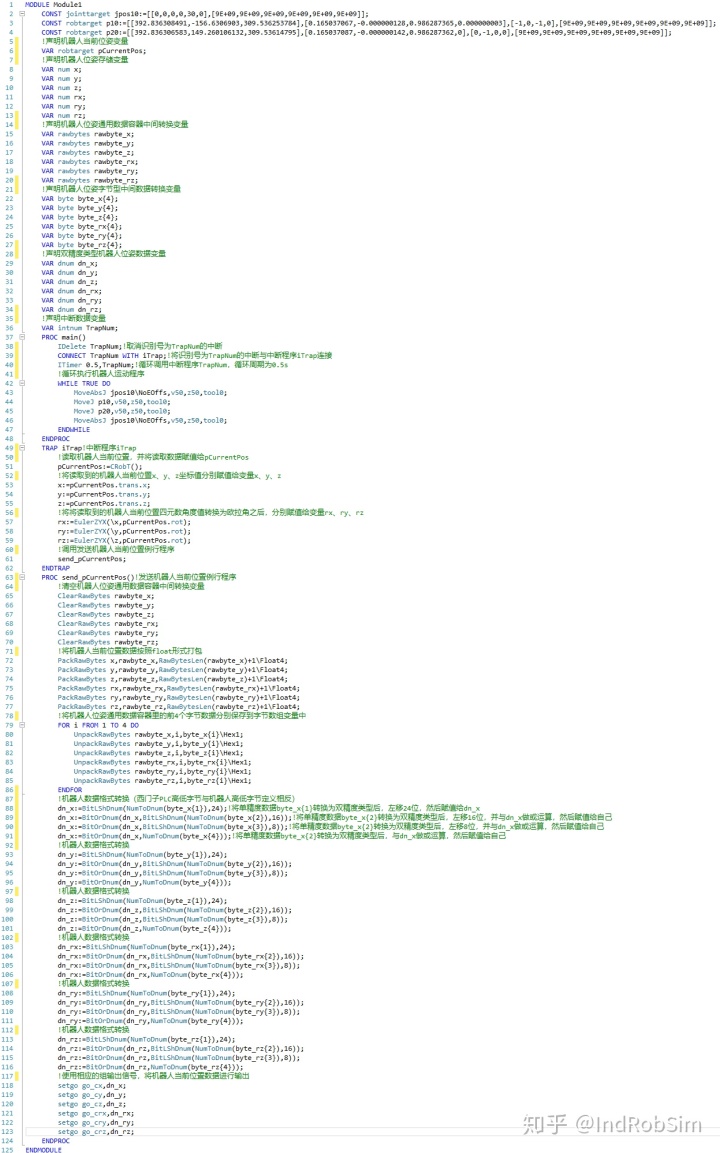Viewport: 720px width, 1153px height.
Task: Click the 'ENDWHILE' keyword
Action: click(x=74, y=429)
